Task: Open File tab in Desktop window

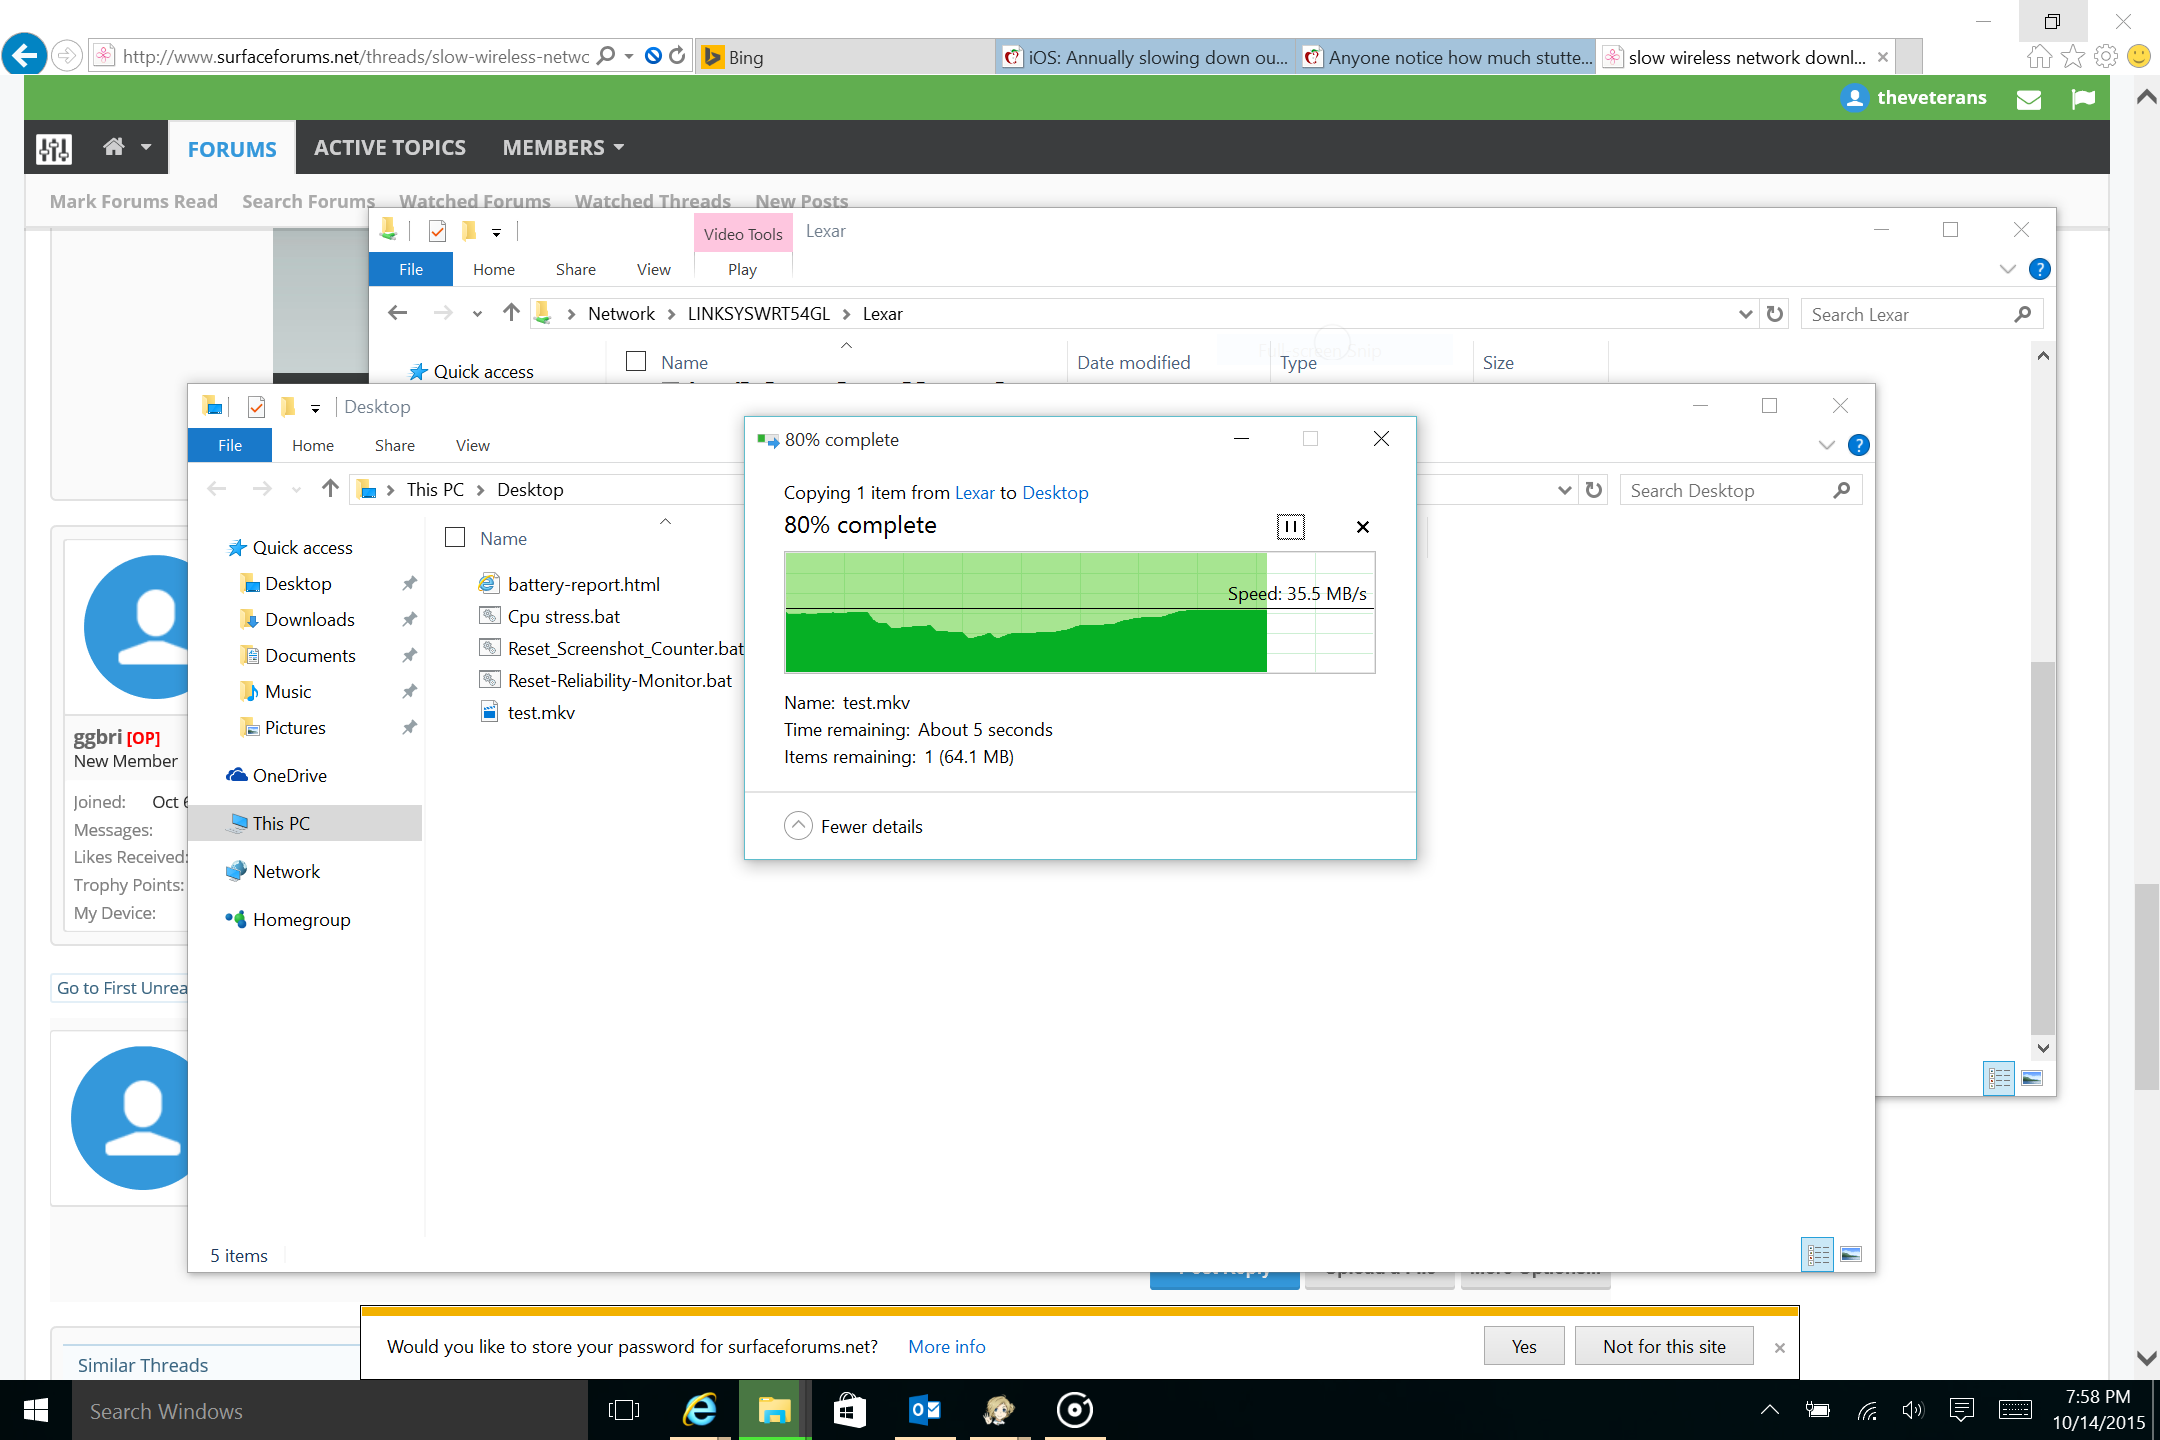Action: tap(230, 445)
